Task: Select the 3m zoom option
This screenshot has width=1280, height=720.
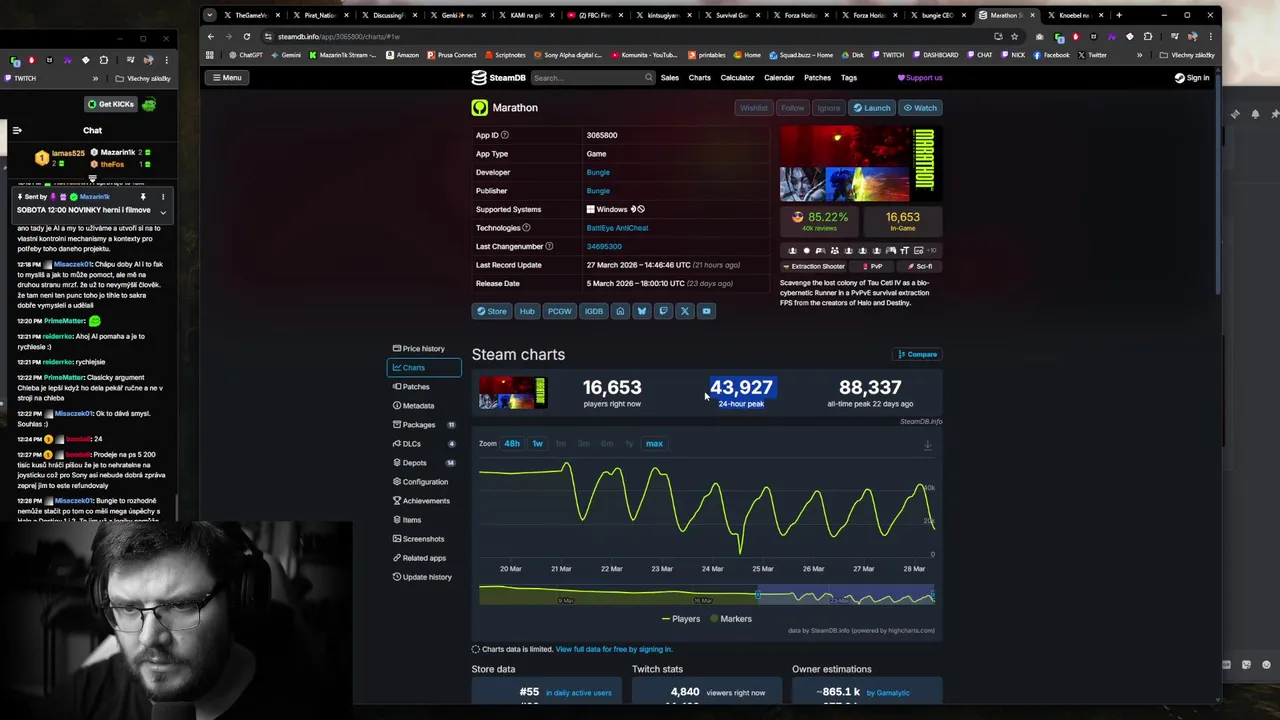Action: [583, 443]
